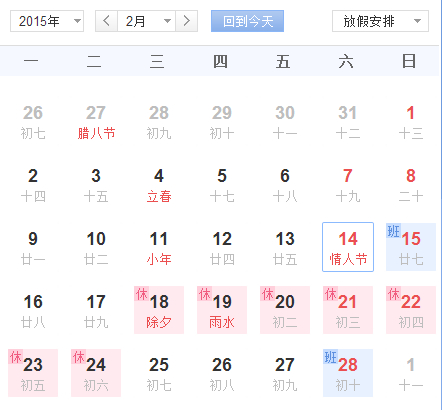Image resolution: width=442 pixels, height=410 pixels.
Task: Select February 14 情人节
Action: pos(348,247)
